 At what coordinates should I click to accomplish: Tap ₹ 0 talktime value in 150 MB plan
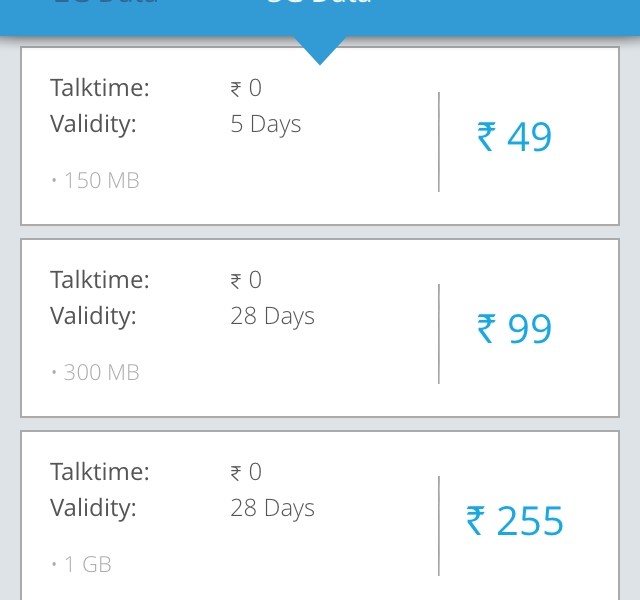pyautogui.click(x=246, y=88)
